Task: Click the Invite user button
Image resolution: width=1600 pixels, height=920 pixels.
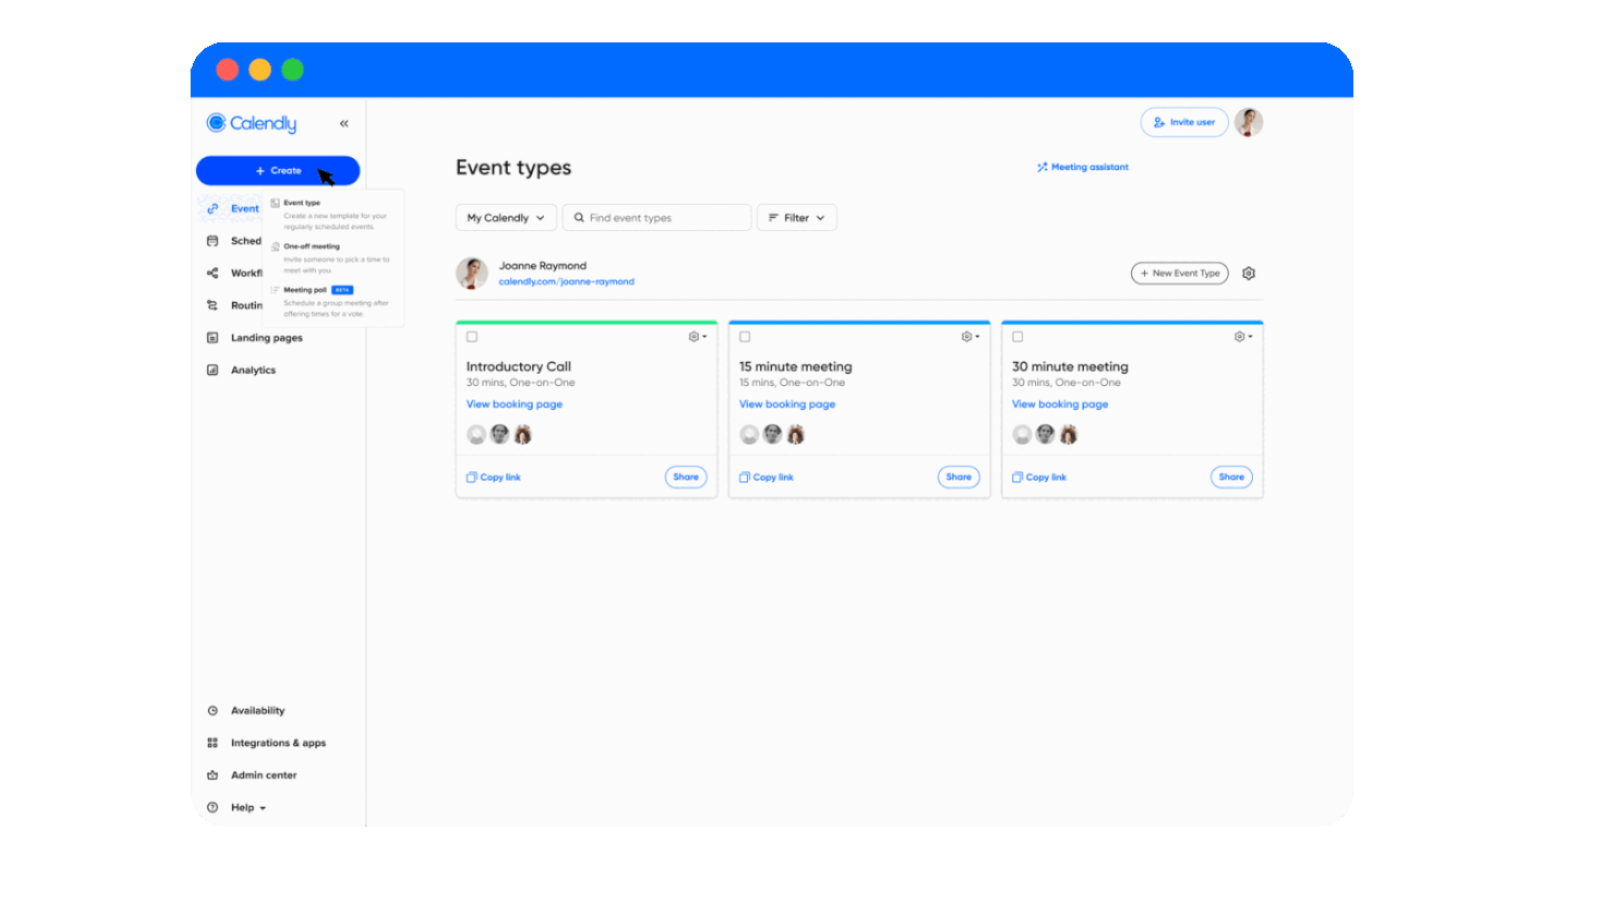Action: [x=1184, y=122]
